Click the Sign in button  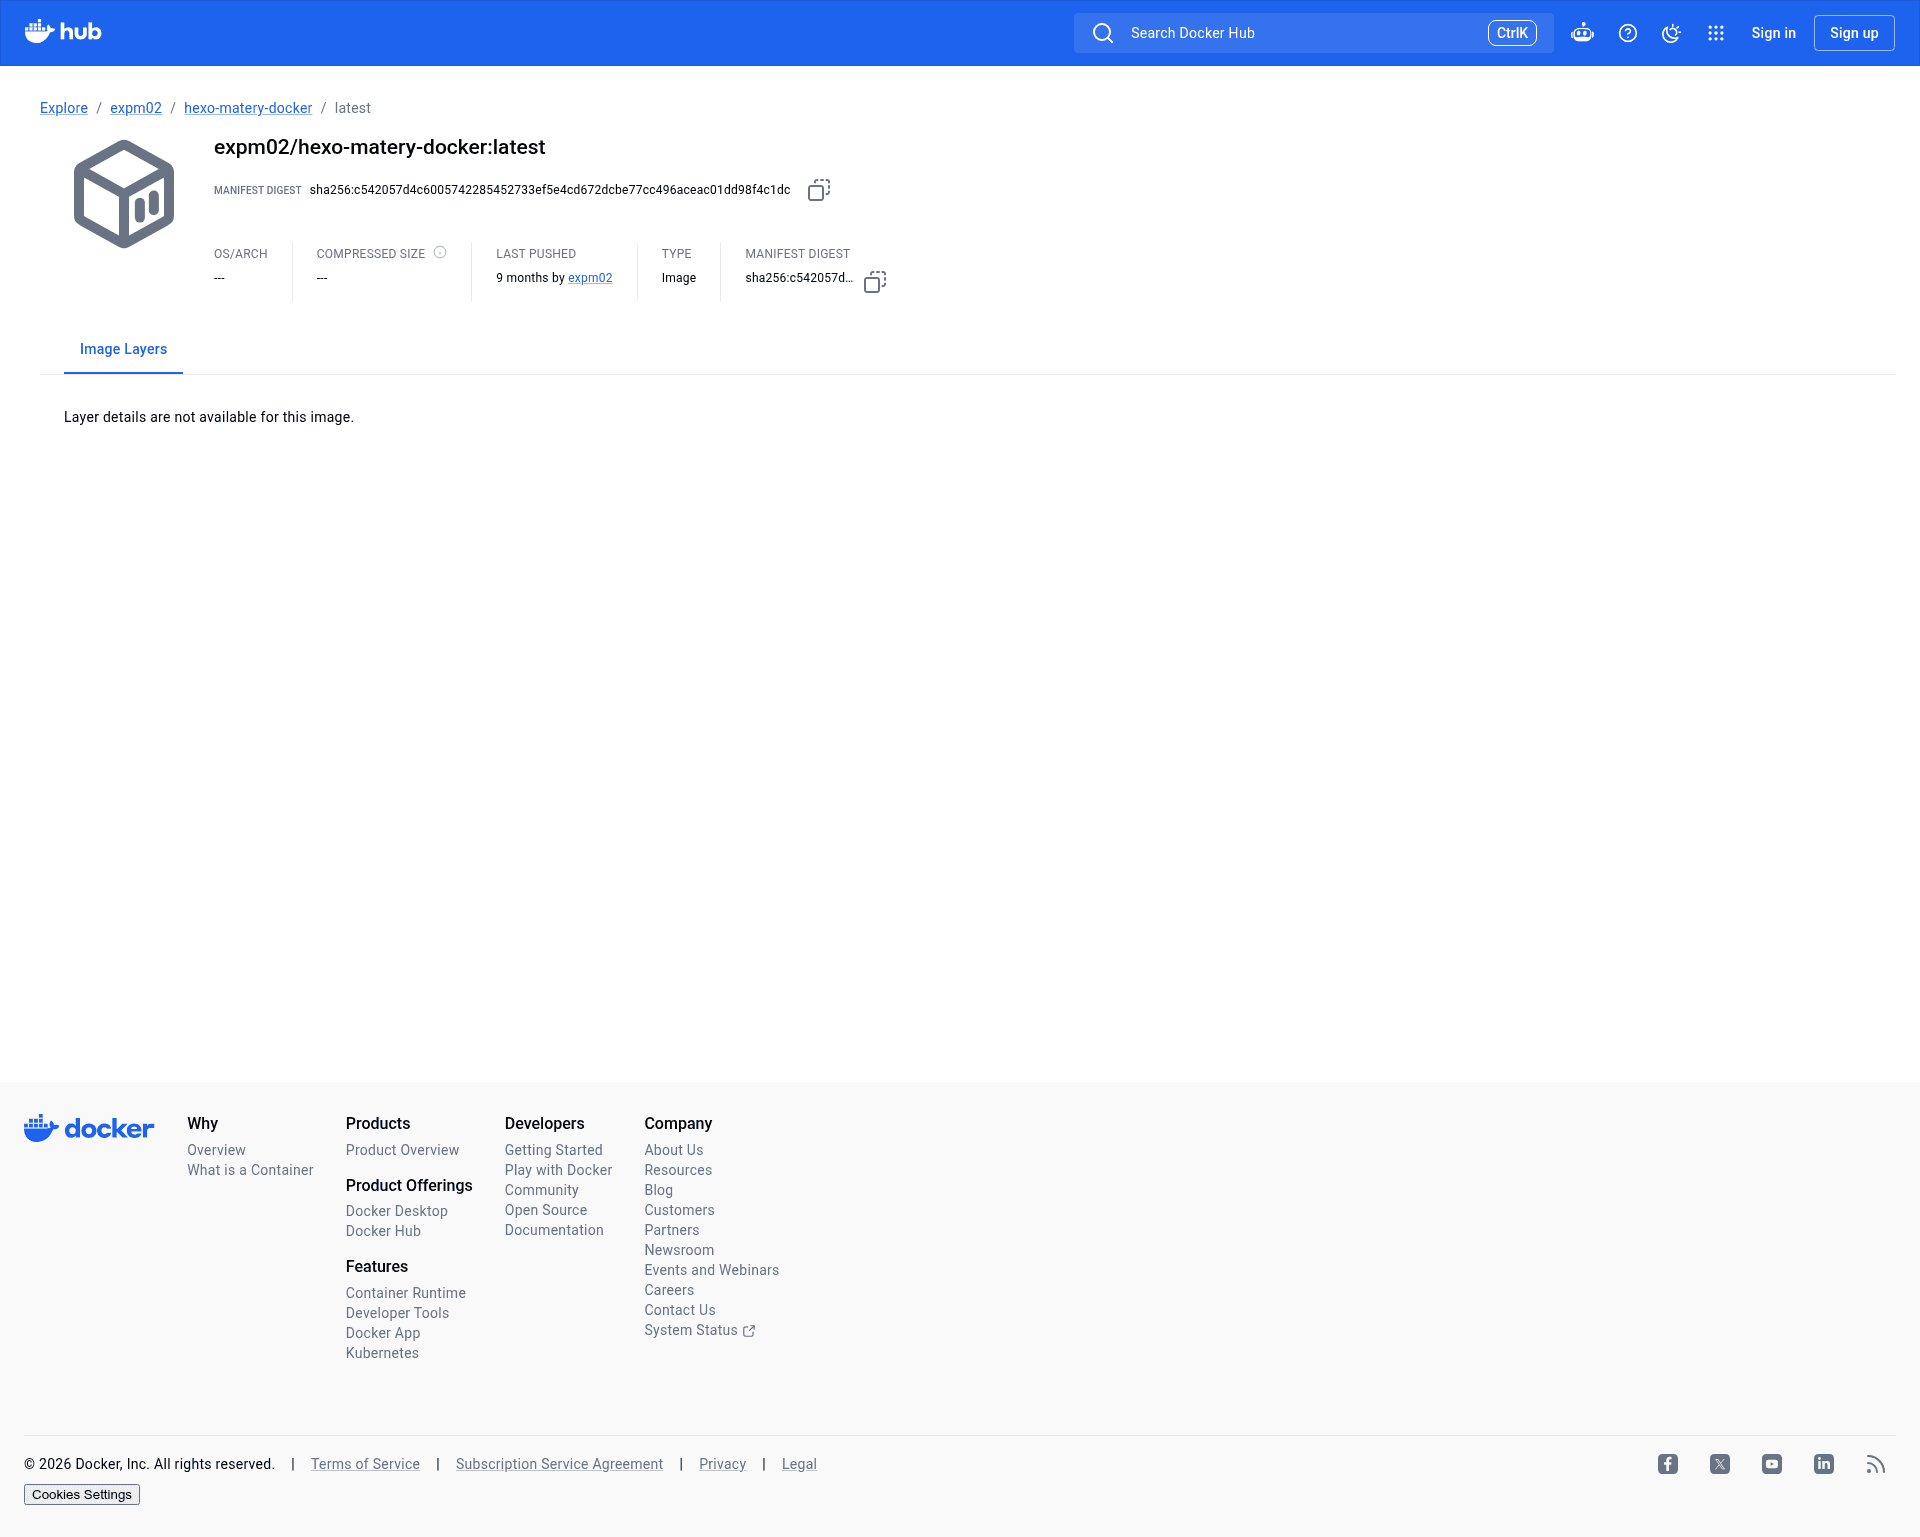(1773, 33)
